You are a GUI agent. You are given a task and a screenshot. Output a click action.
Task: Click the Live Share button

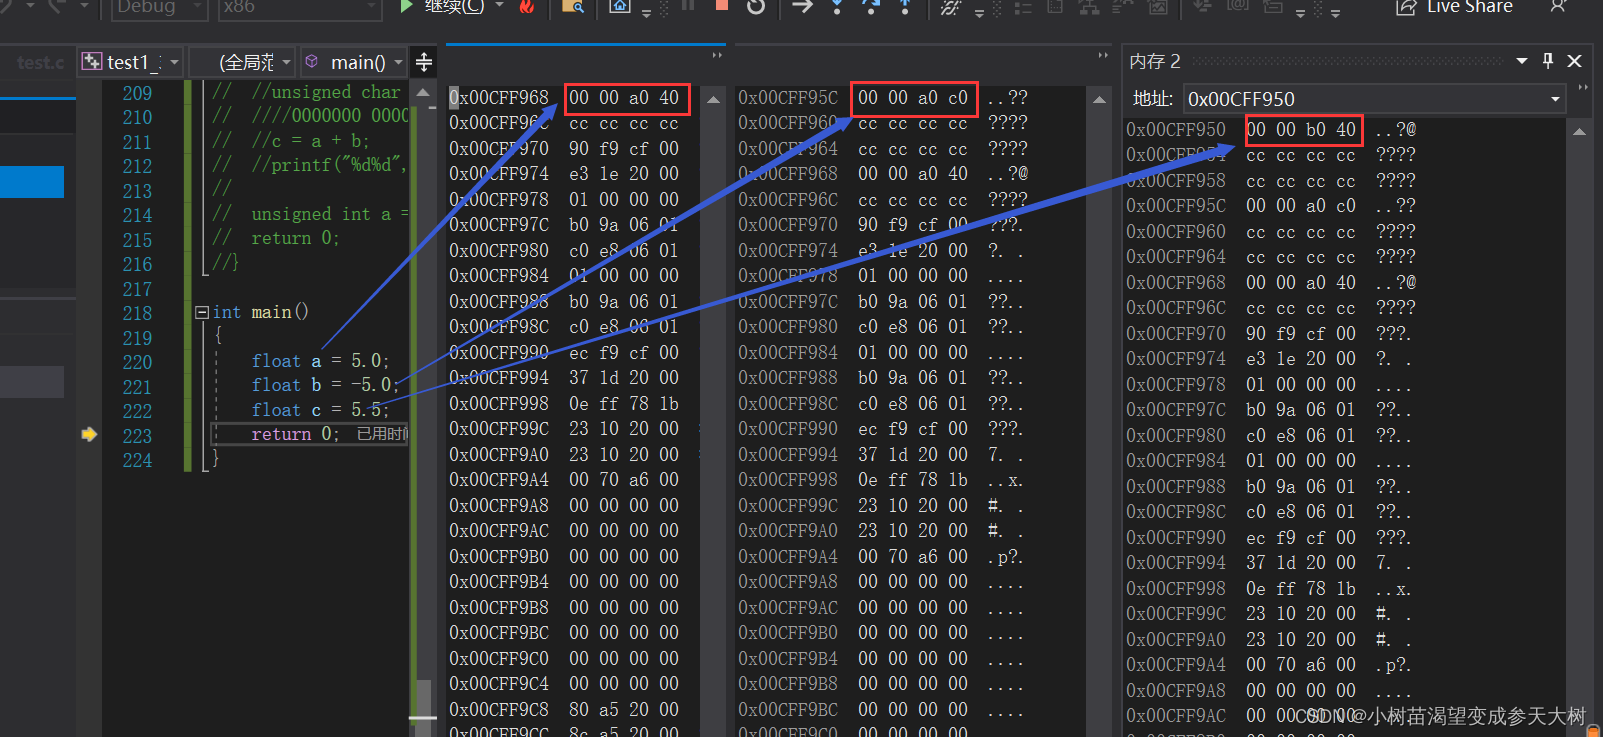coord(1454,7)
